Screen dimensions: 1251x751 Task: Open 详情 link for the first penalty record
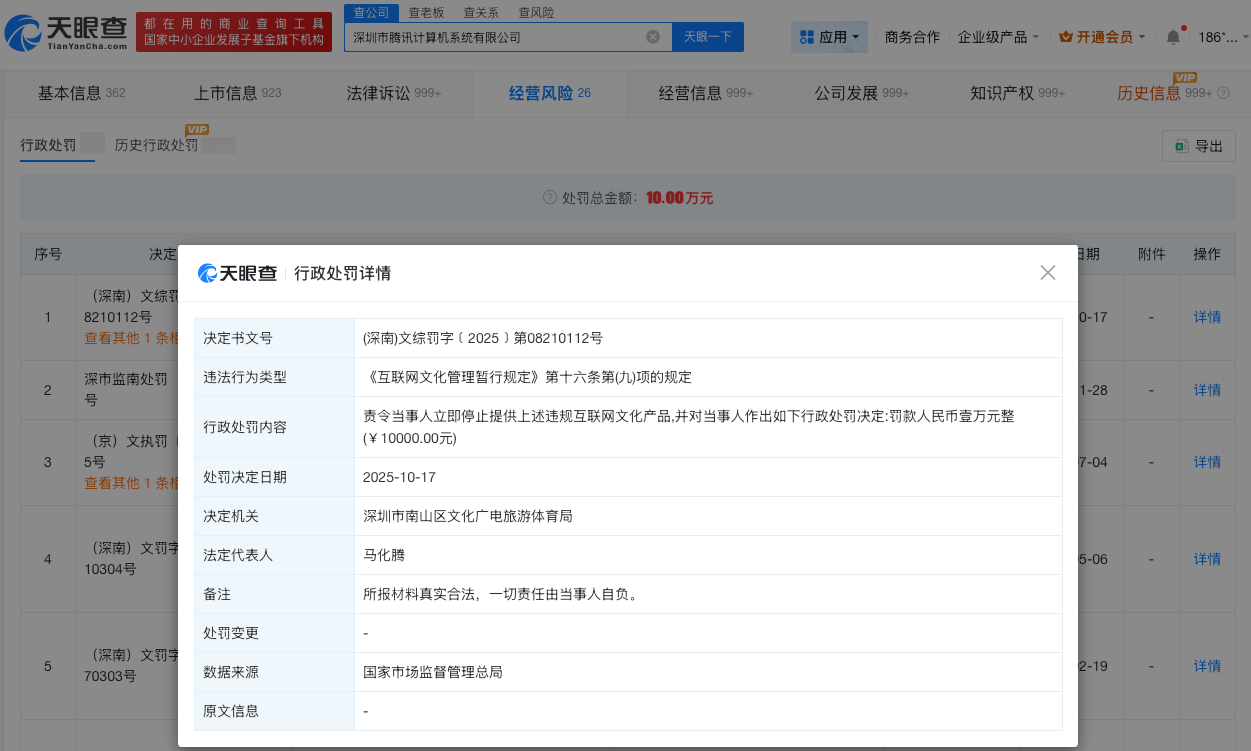(1207, 316)
